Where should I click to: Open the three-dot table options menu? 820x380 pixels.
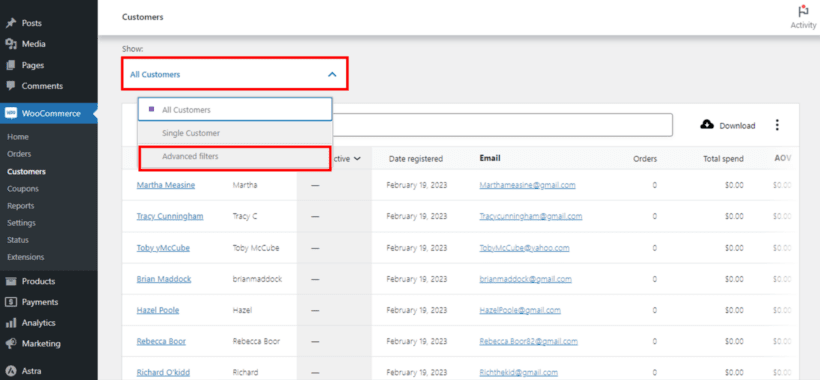777,125
